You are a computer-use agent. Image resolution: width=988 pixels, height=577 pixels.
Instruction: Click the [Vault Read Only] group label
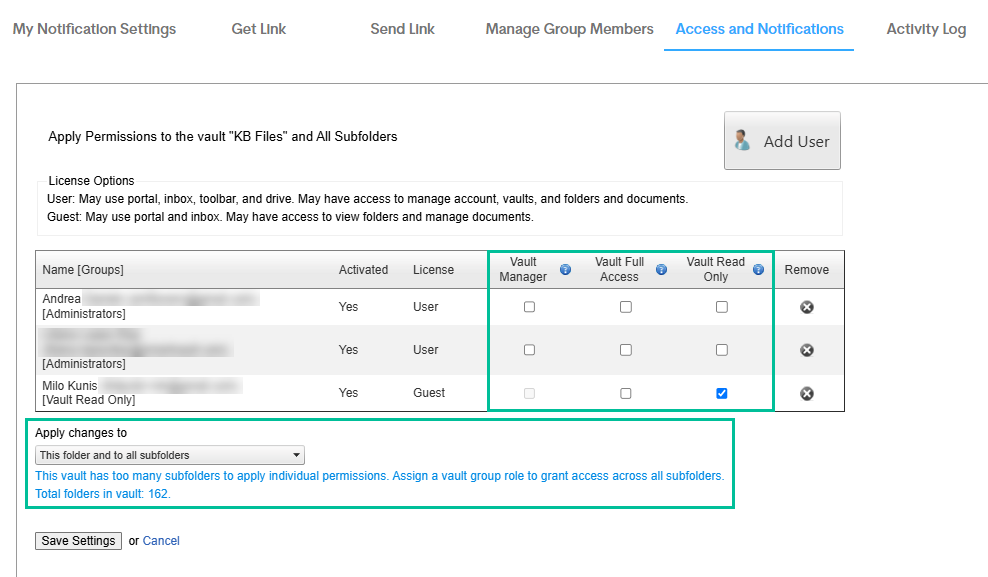click(89, 400)
